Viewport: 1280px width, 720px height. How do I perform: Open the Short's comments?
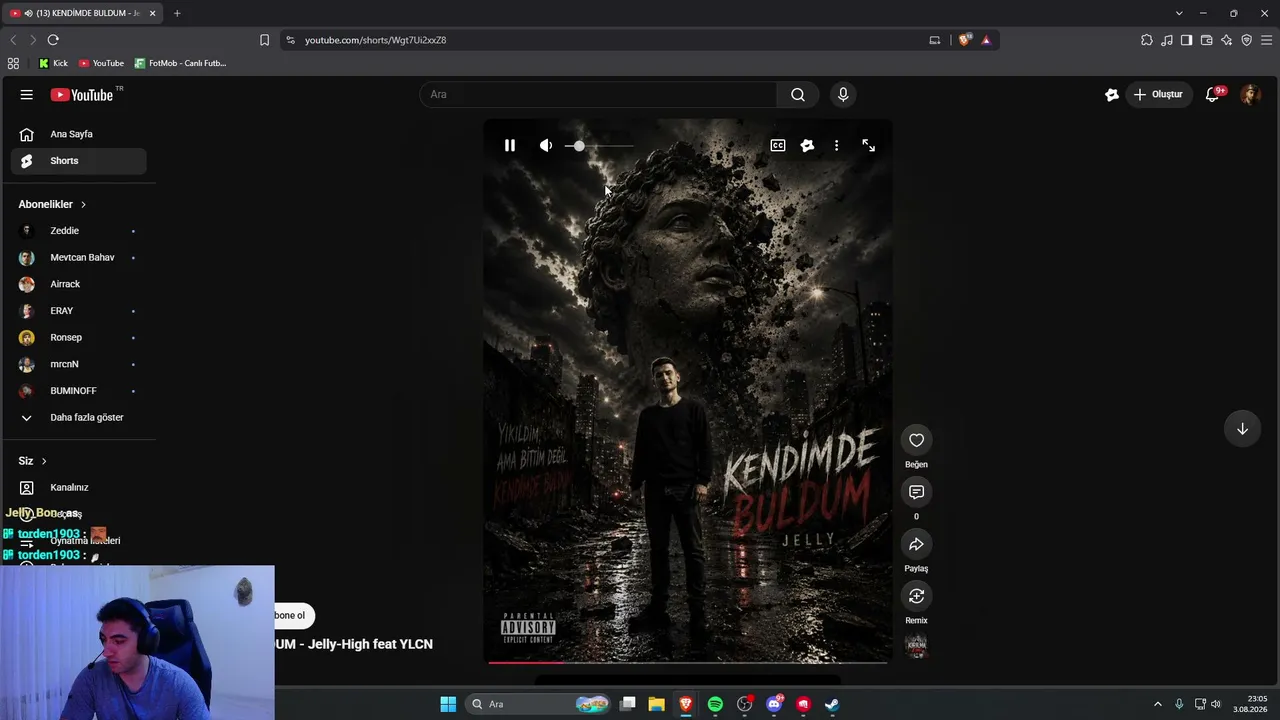(916, 492)
